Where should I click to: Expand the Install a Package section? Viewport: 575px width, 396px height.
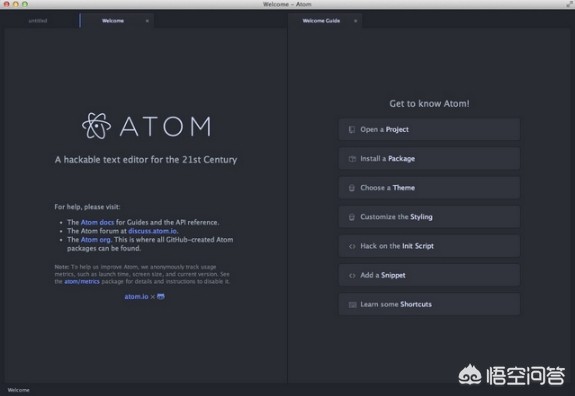point(429,158)
